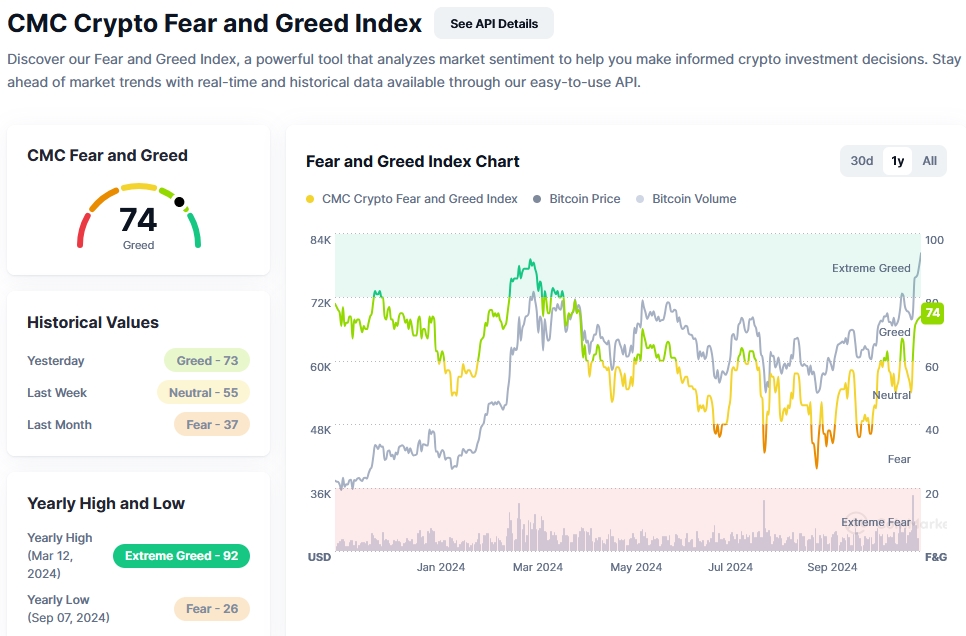Toggle Bitcoin Volume series in legend

[693, 199]
